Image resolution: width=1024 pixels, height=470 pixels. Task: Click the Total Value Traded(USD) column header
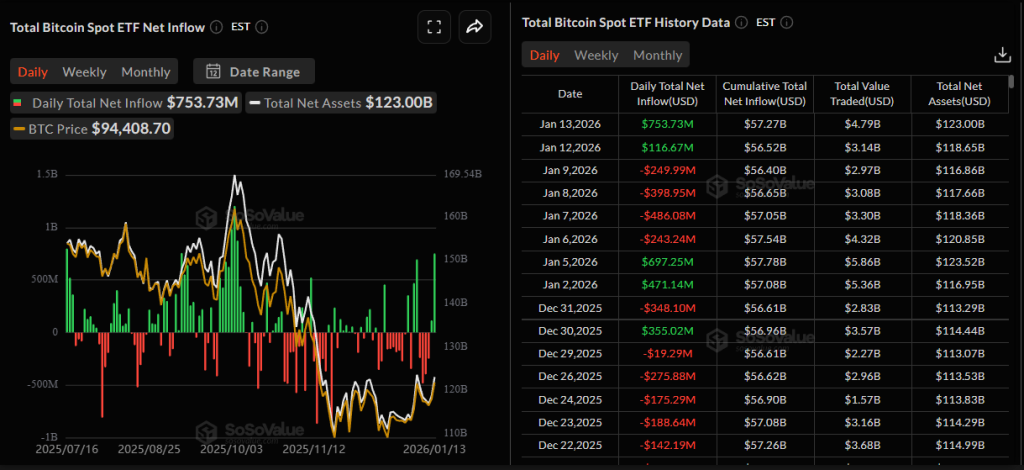[x=864, y=94]
